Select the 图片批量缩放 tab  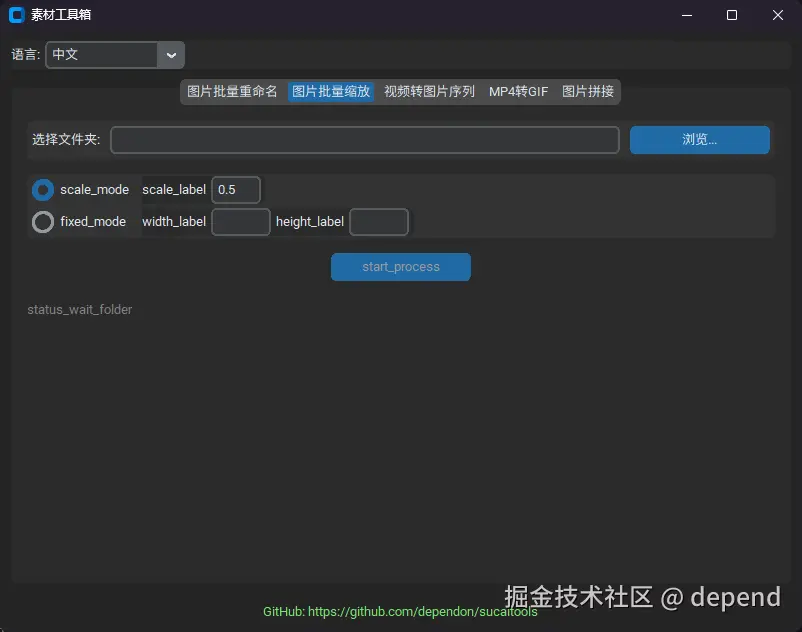[x=330, y=92]
